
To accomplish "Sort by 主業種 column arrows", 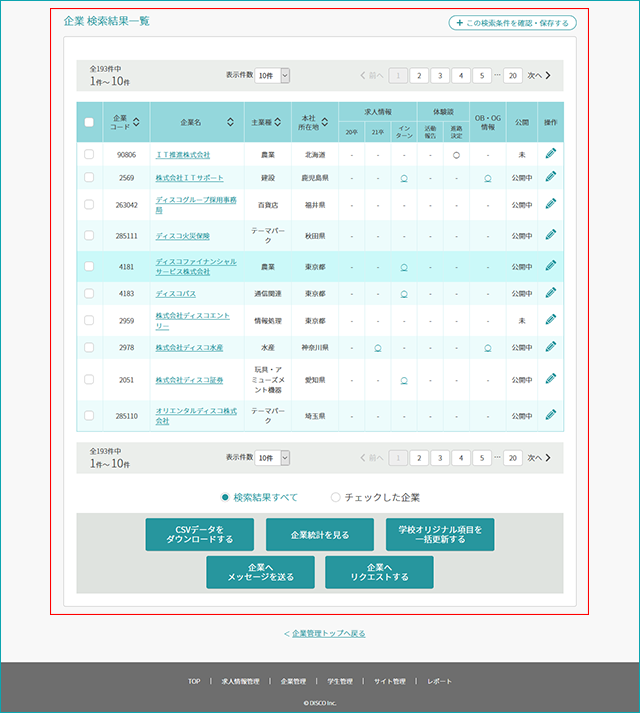I will tap(277, 122).
